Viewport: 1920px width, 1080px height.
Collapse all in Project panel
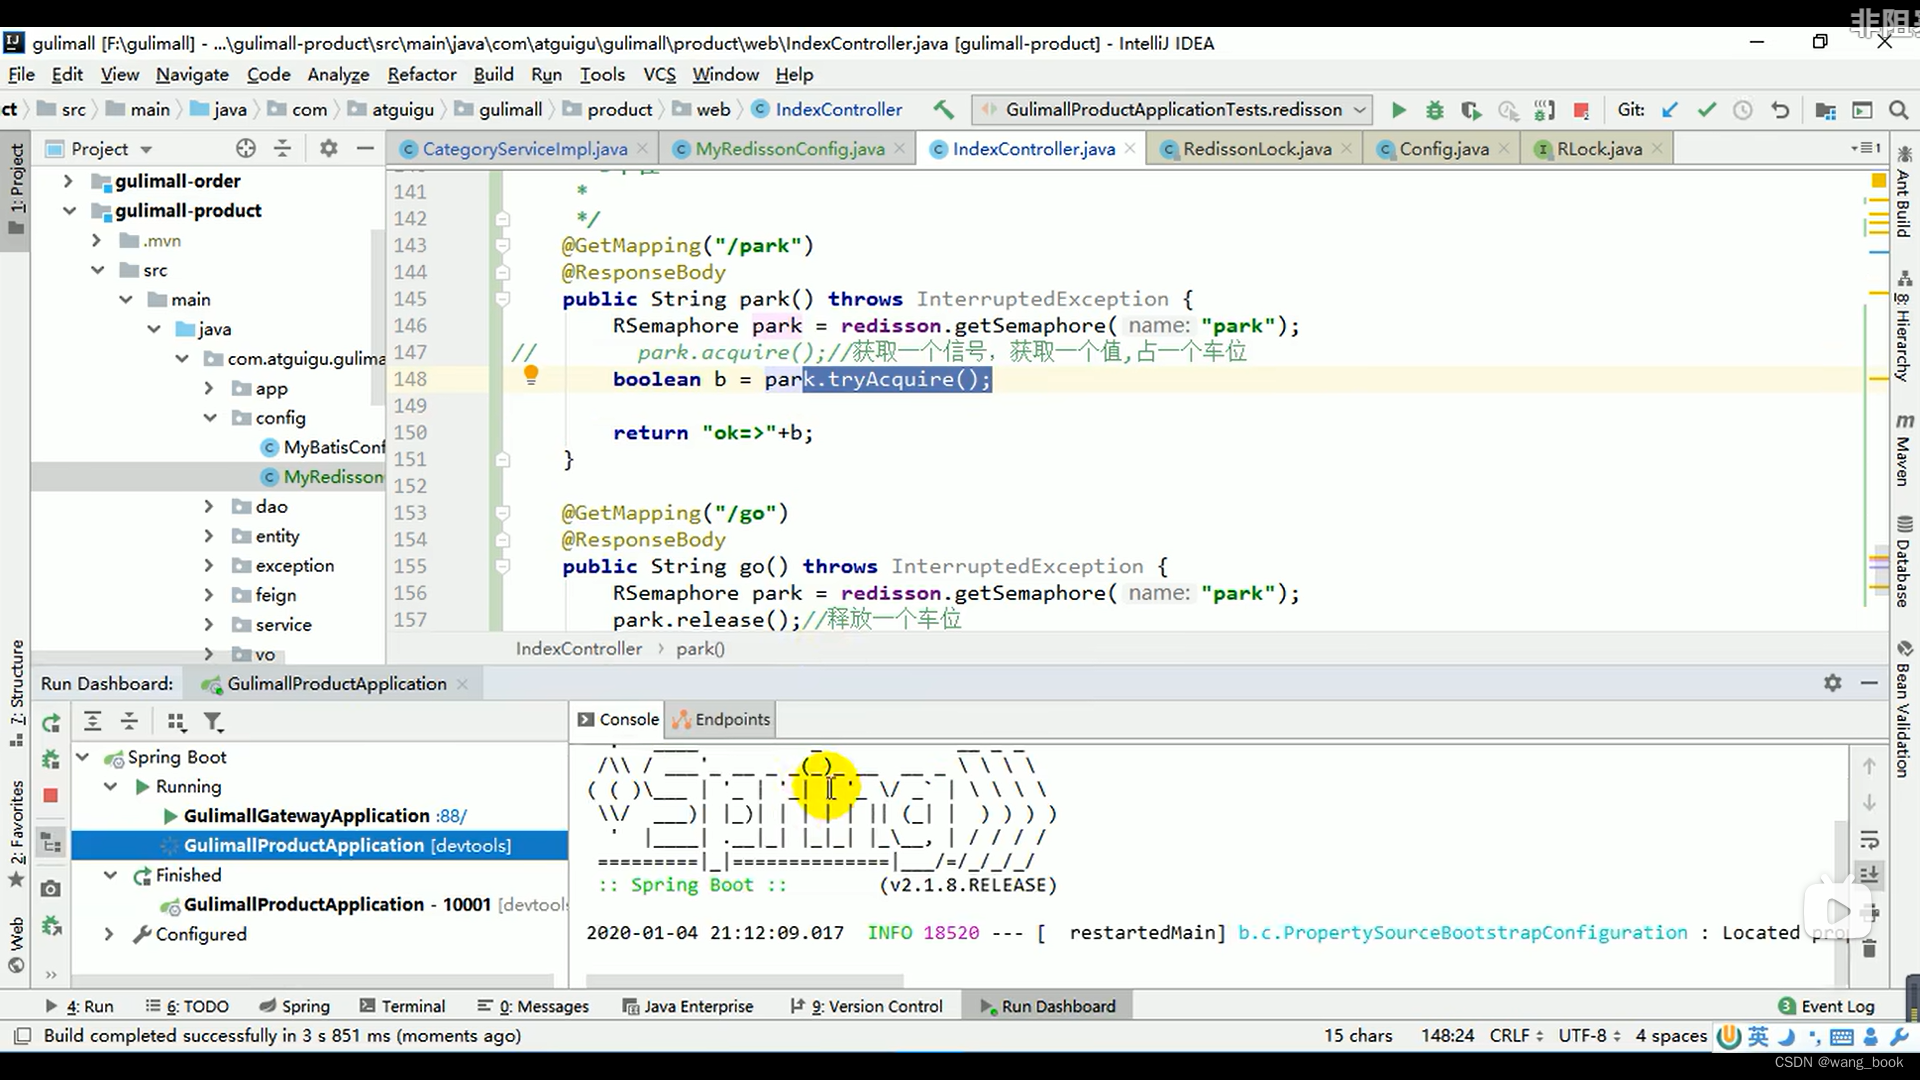[x=283, y=148]
